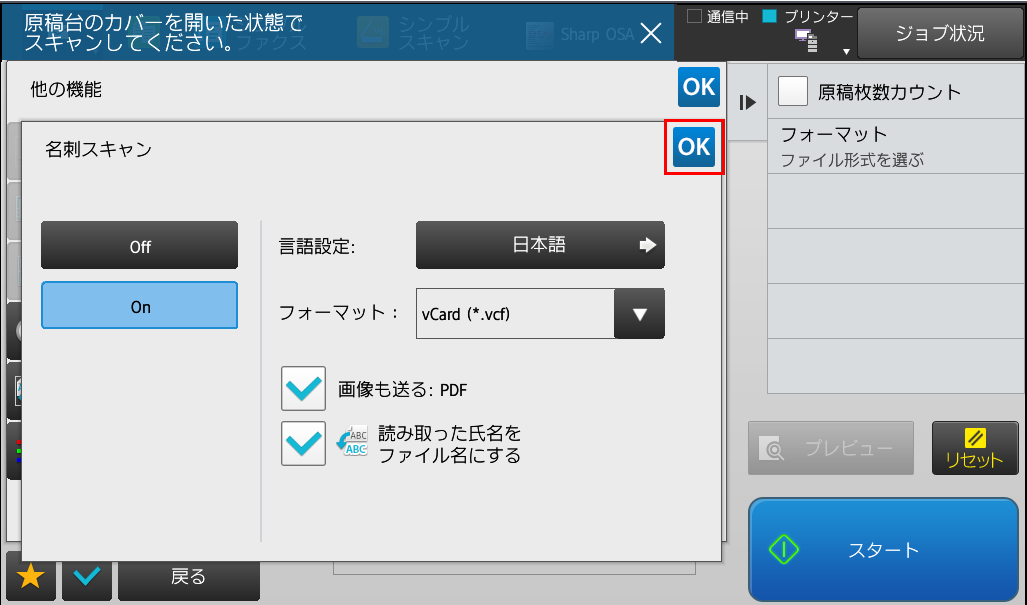
Task: Click the ABC file name icon
Action: tap(352, 442)
